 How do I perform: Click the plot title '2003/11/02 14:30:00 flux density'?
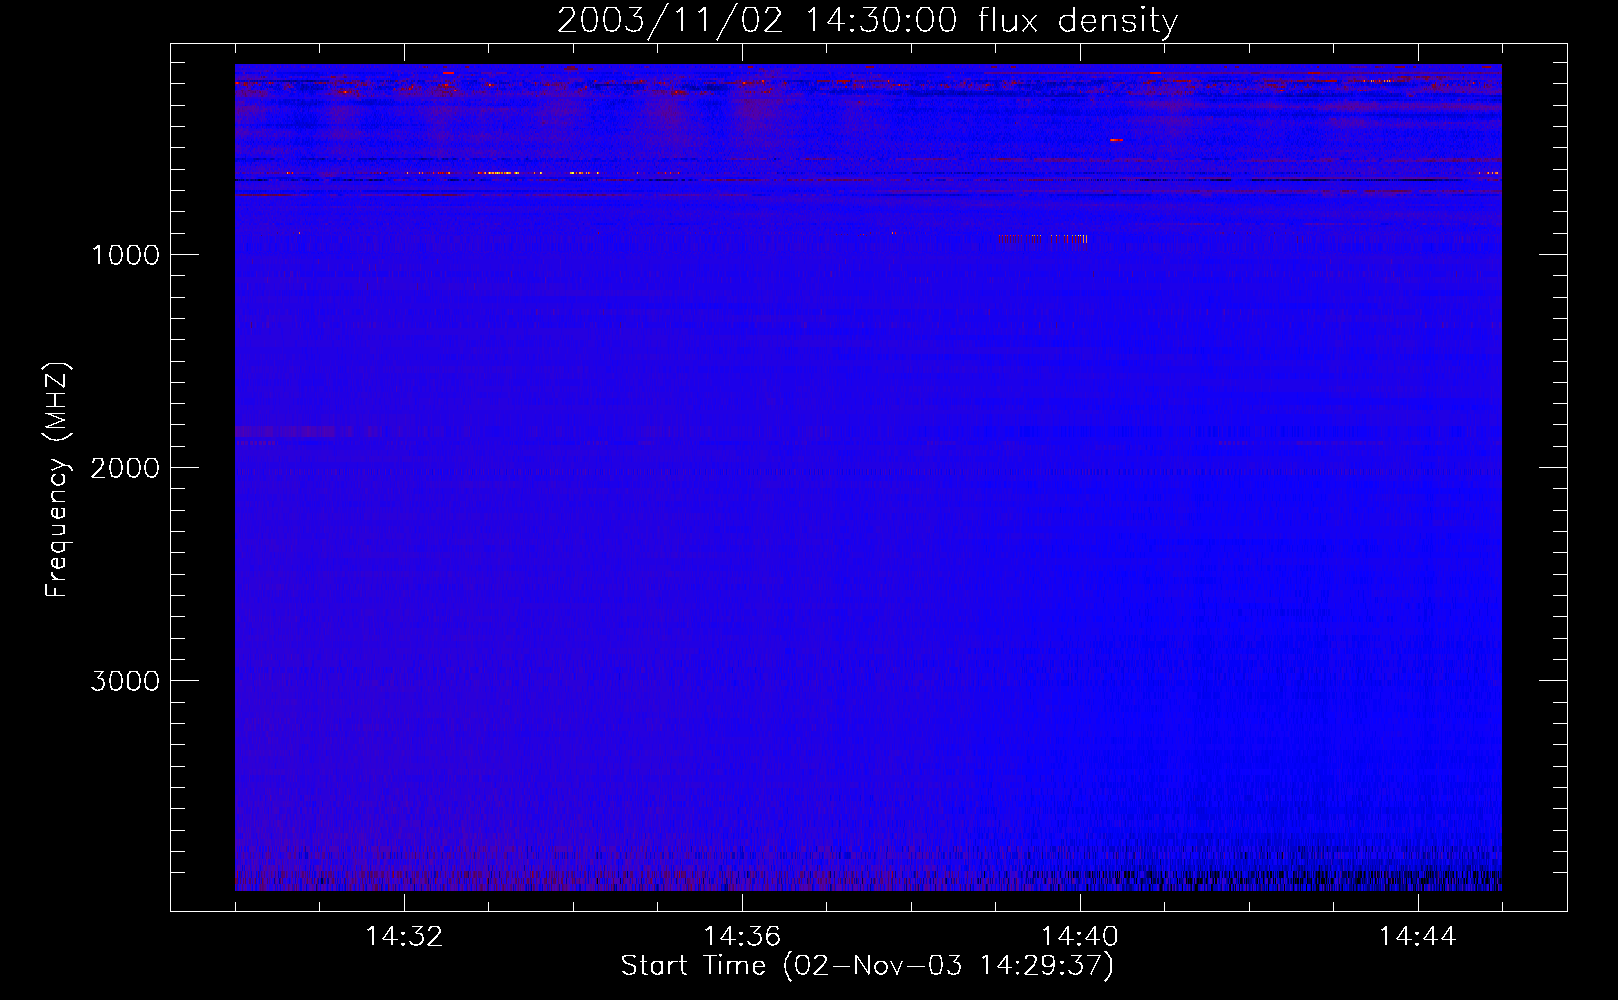867,21
